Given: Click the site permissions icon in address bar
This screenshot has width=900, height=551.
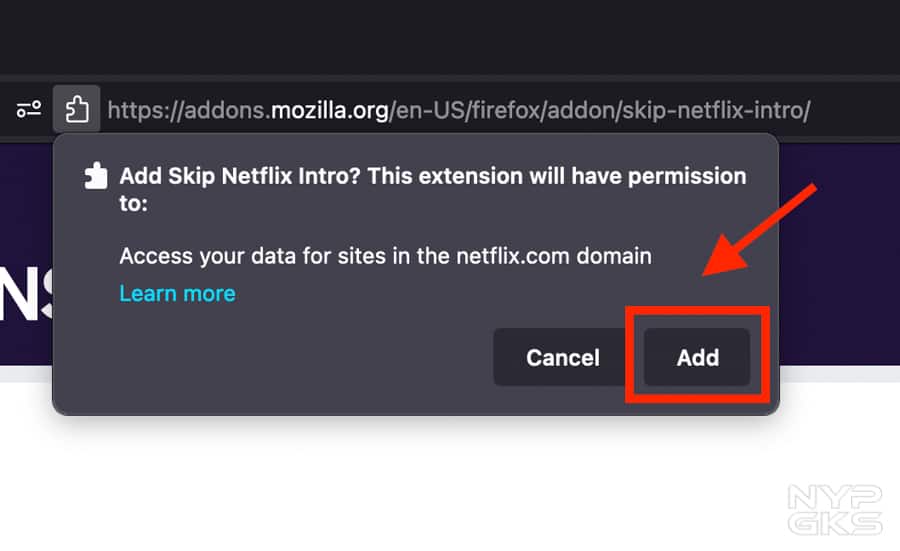Looking at the screenshot, I should tap(29, 109).
